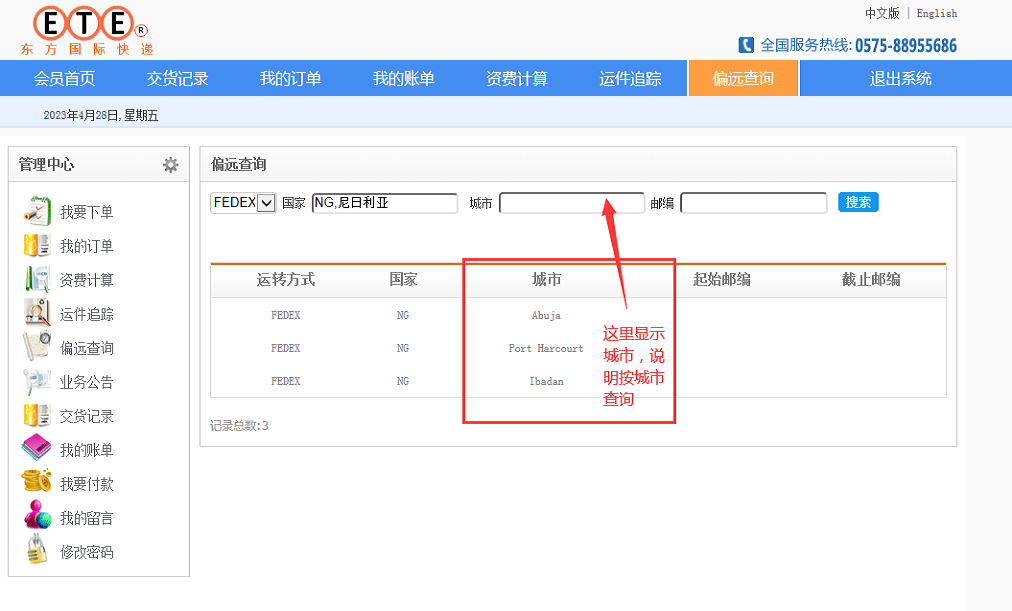Click the 修改密码 padlock icon
The width and height of the screenshot is (1012, 611).
[x=37, y=550]
